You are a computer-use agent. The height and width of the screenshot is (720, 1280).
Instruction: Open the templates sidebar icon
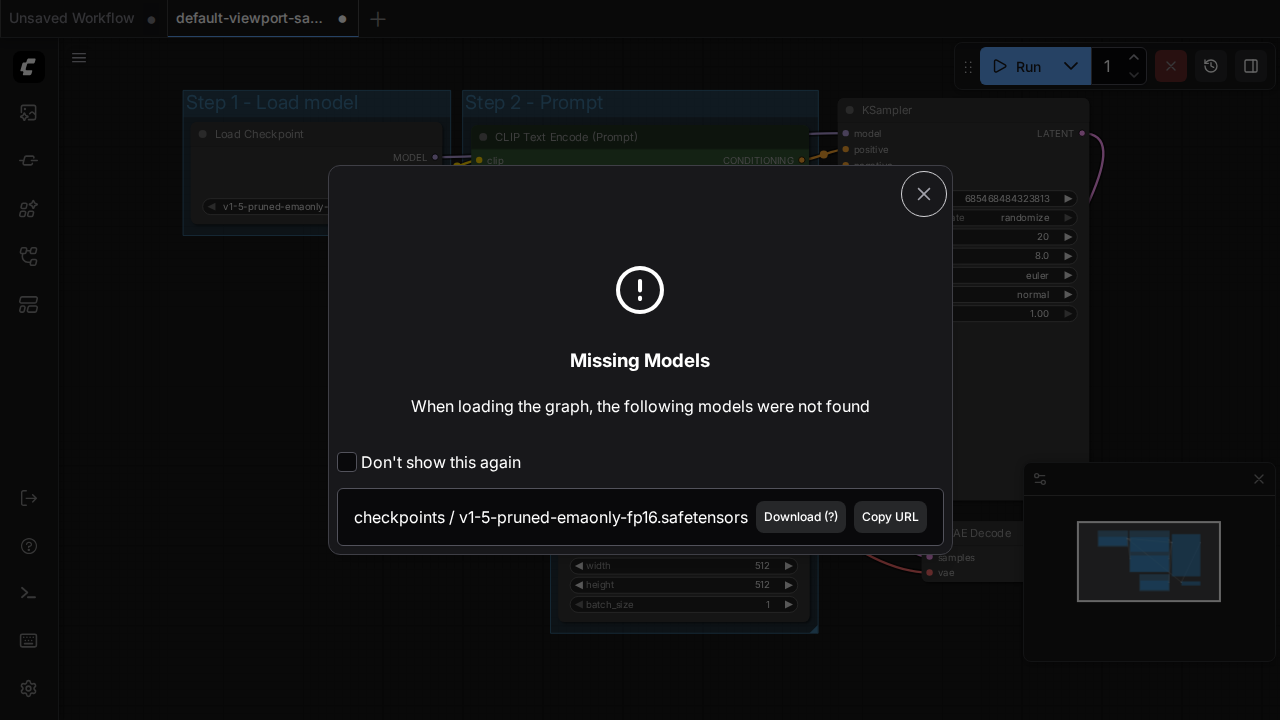(x=28, y=305)
